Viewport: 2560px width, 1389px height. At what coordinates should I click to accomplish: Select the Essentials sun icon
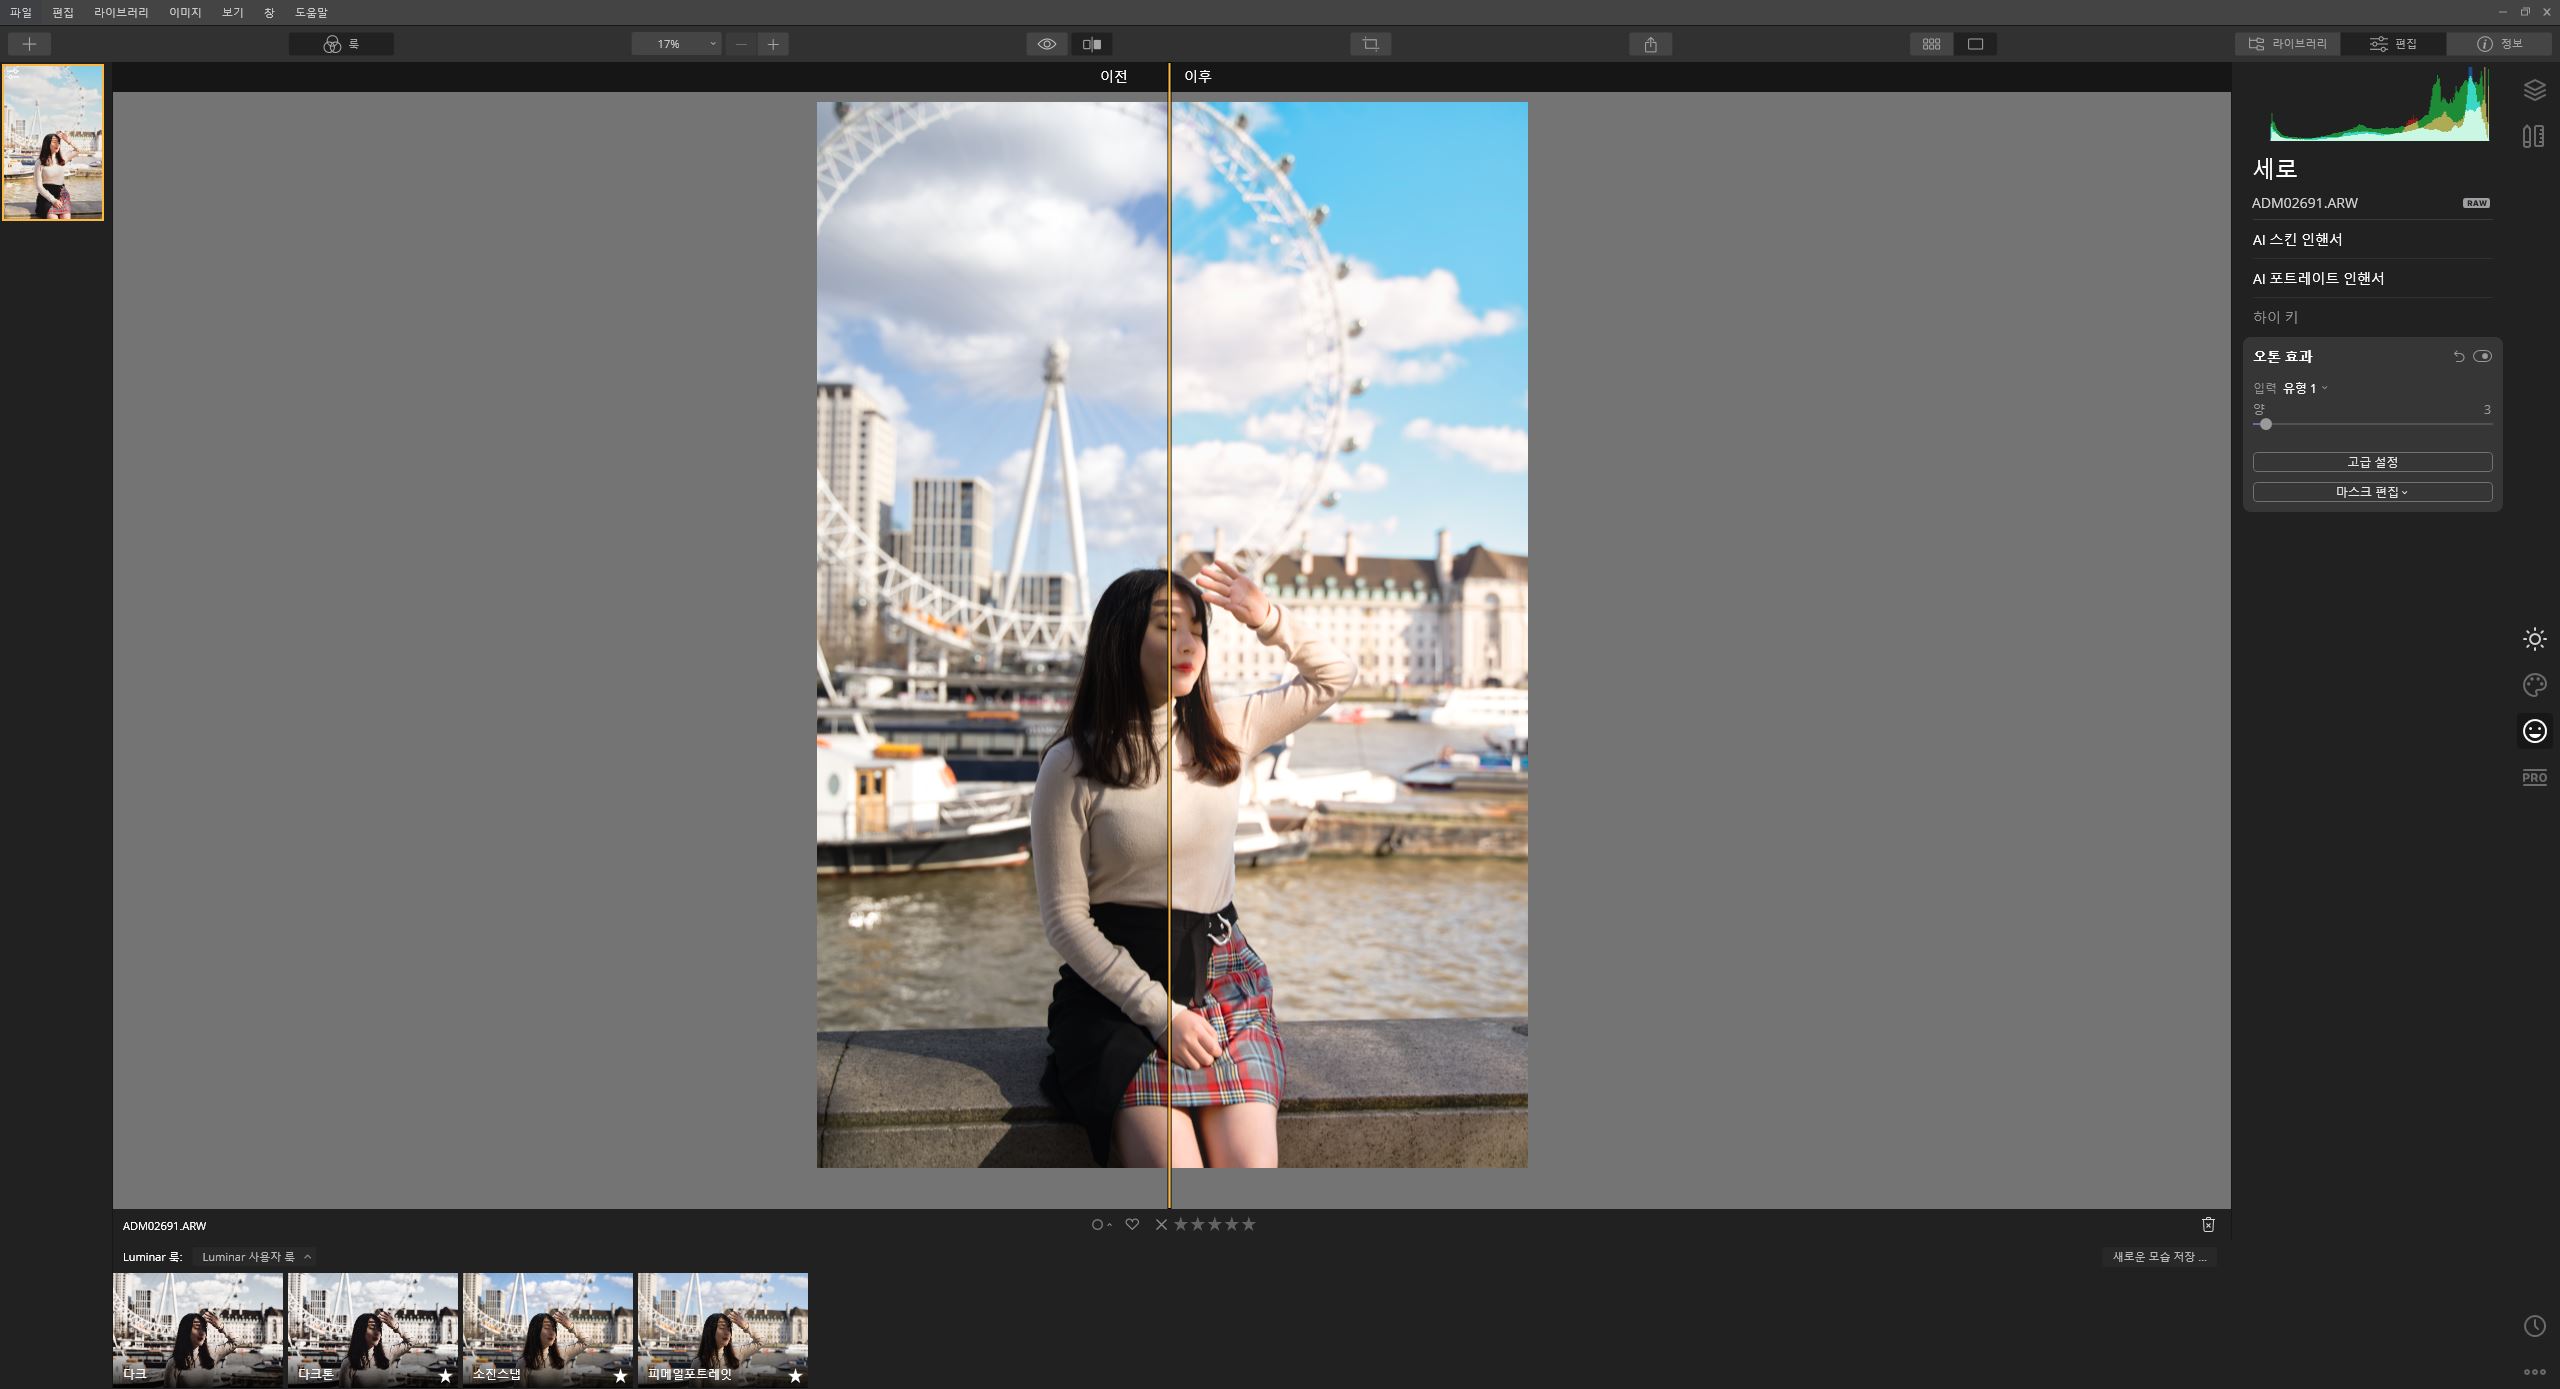pyautogui.click(x=2534, y=639)
